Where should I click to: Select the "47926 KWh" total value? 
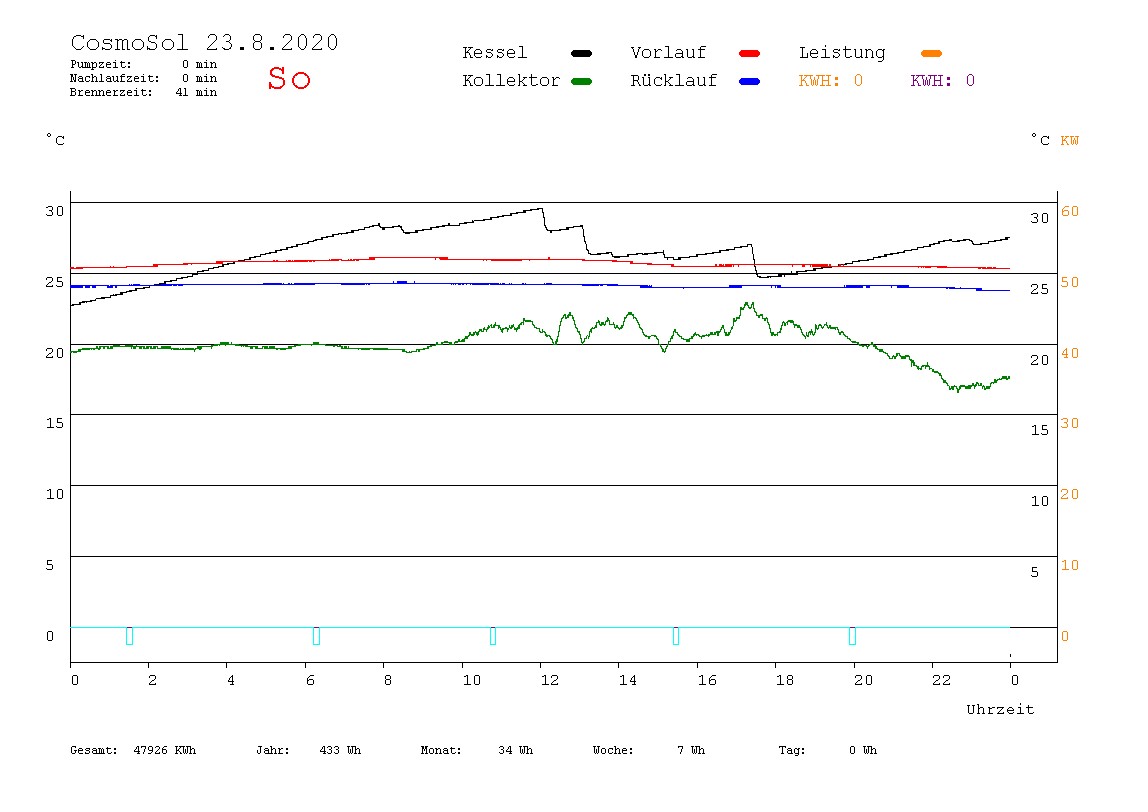coord(165,750)
